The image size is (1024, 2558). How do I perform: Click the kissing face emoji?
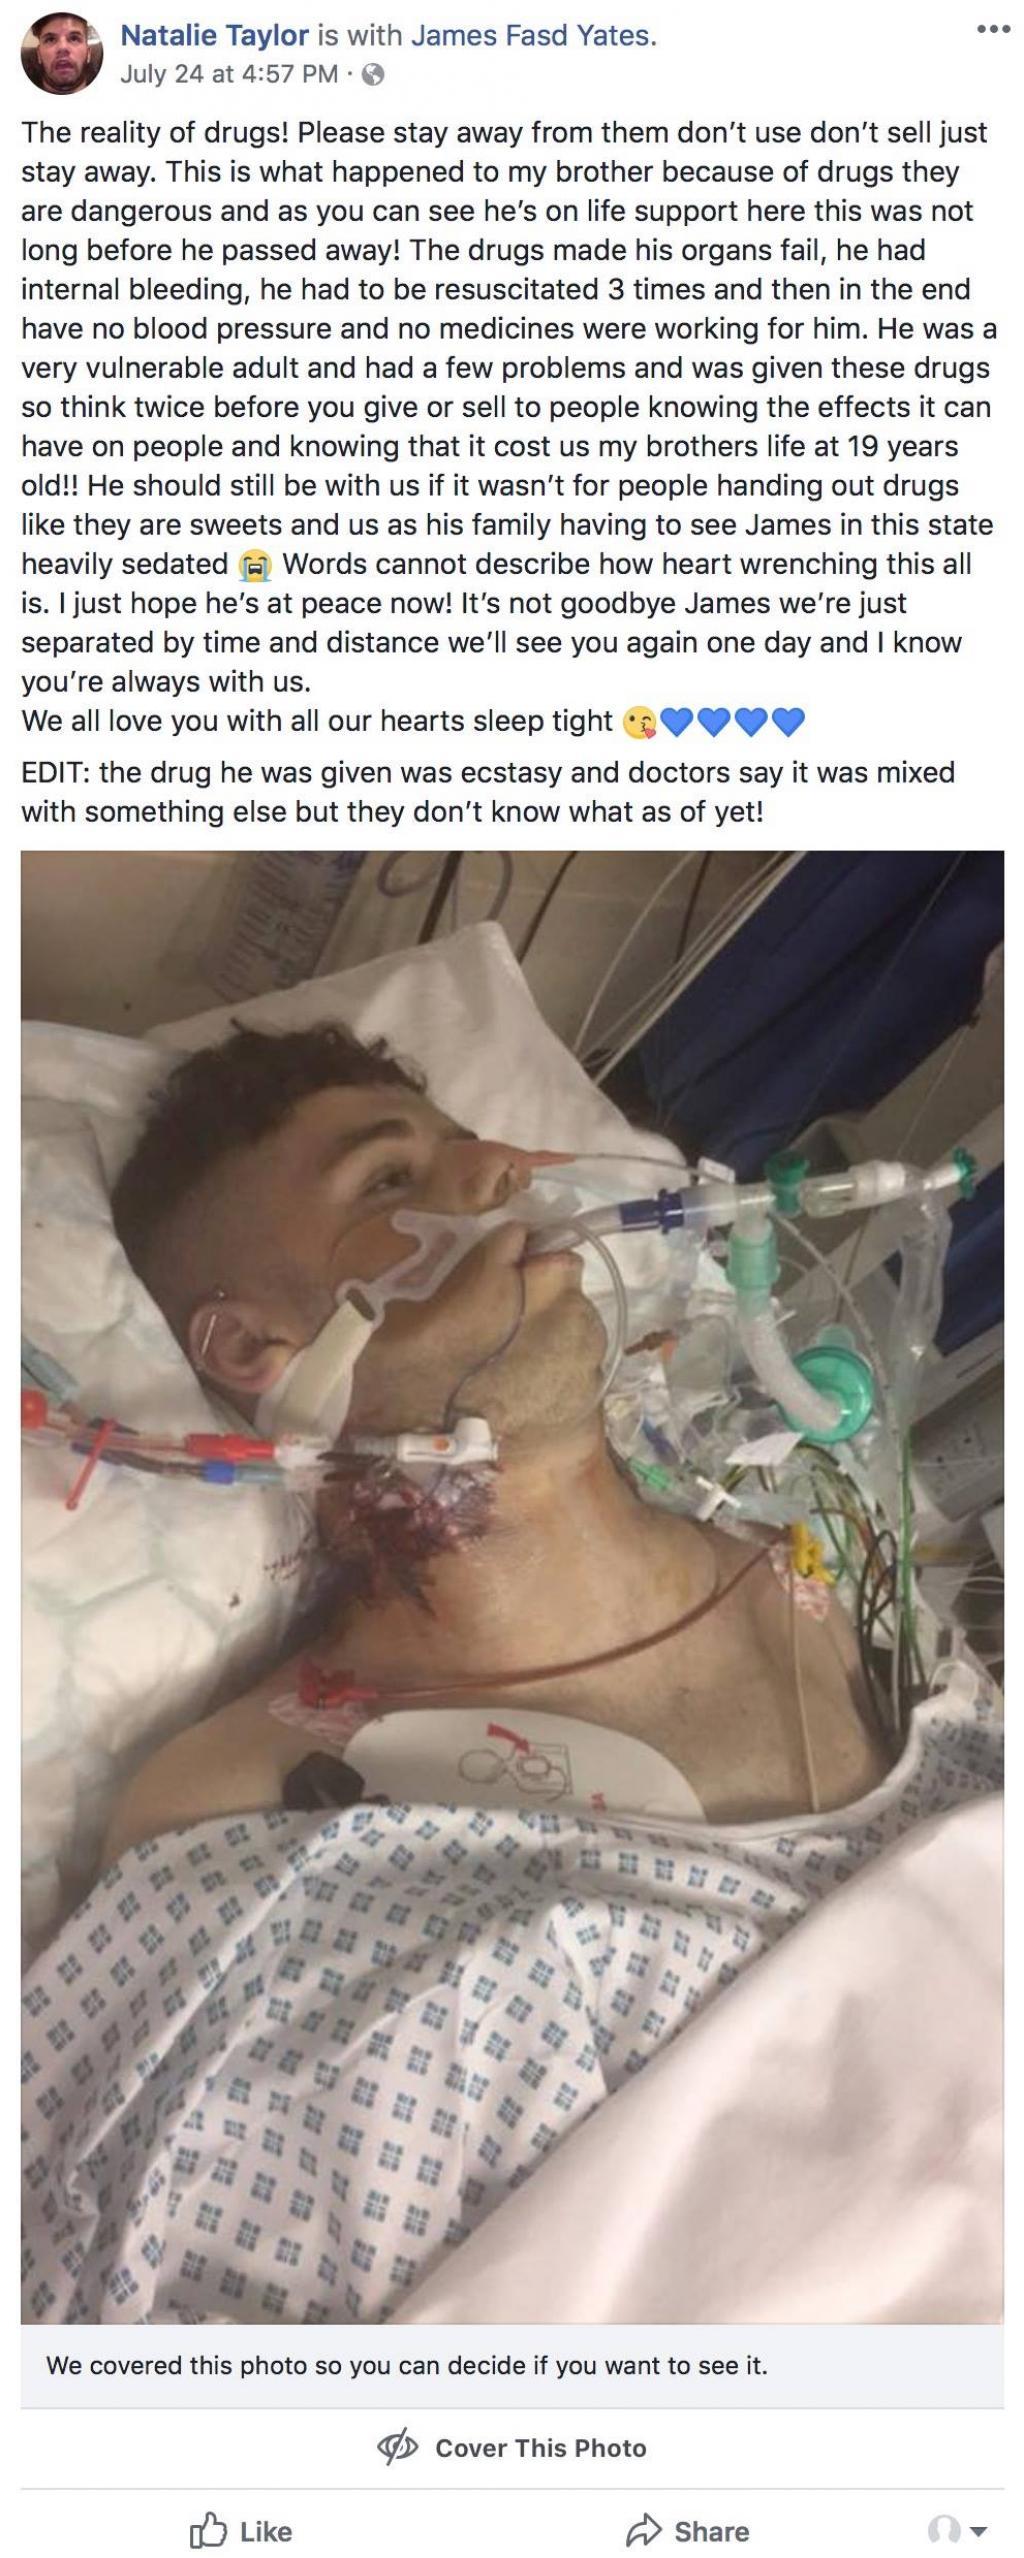(x=639, y=722)
